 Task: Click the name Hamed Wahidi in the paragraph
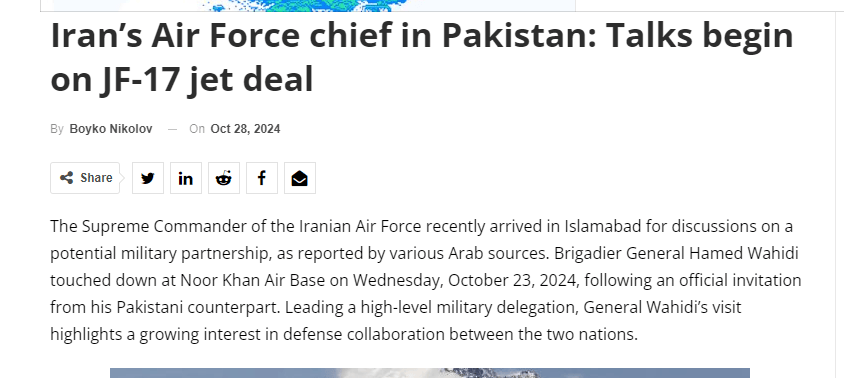point(736,253)
